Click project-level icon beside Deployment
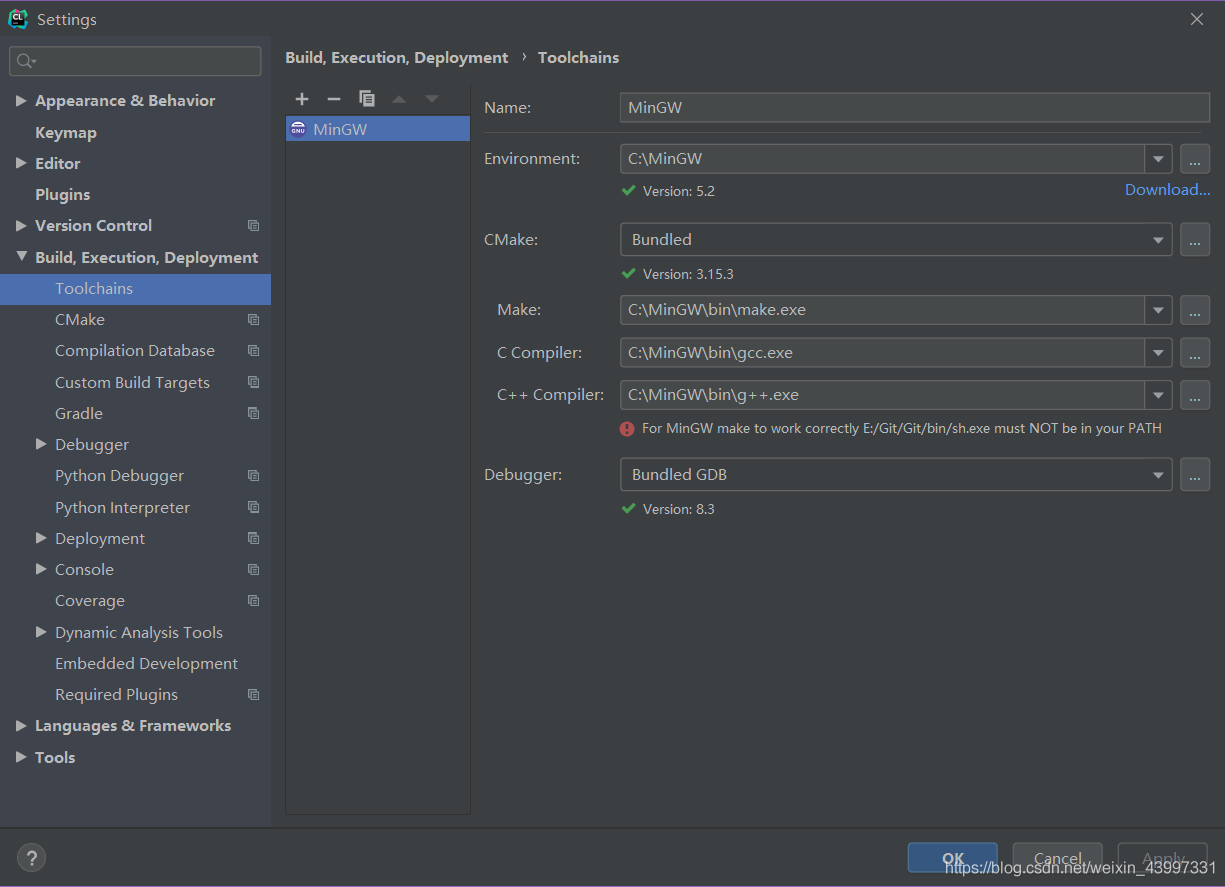 click(253, 538)
